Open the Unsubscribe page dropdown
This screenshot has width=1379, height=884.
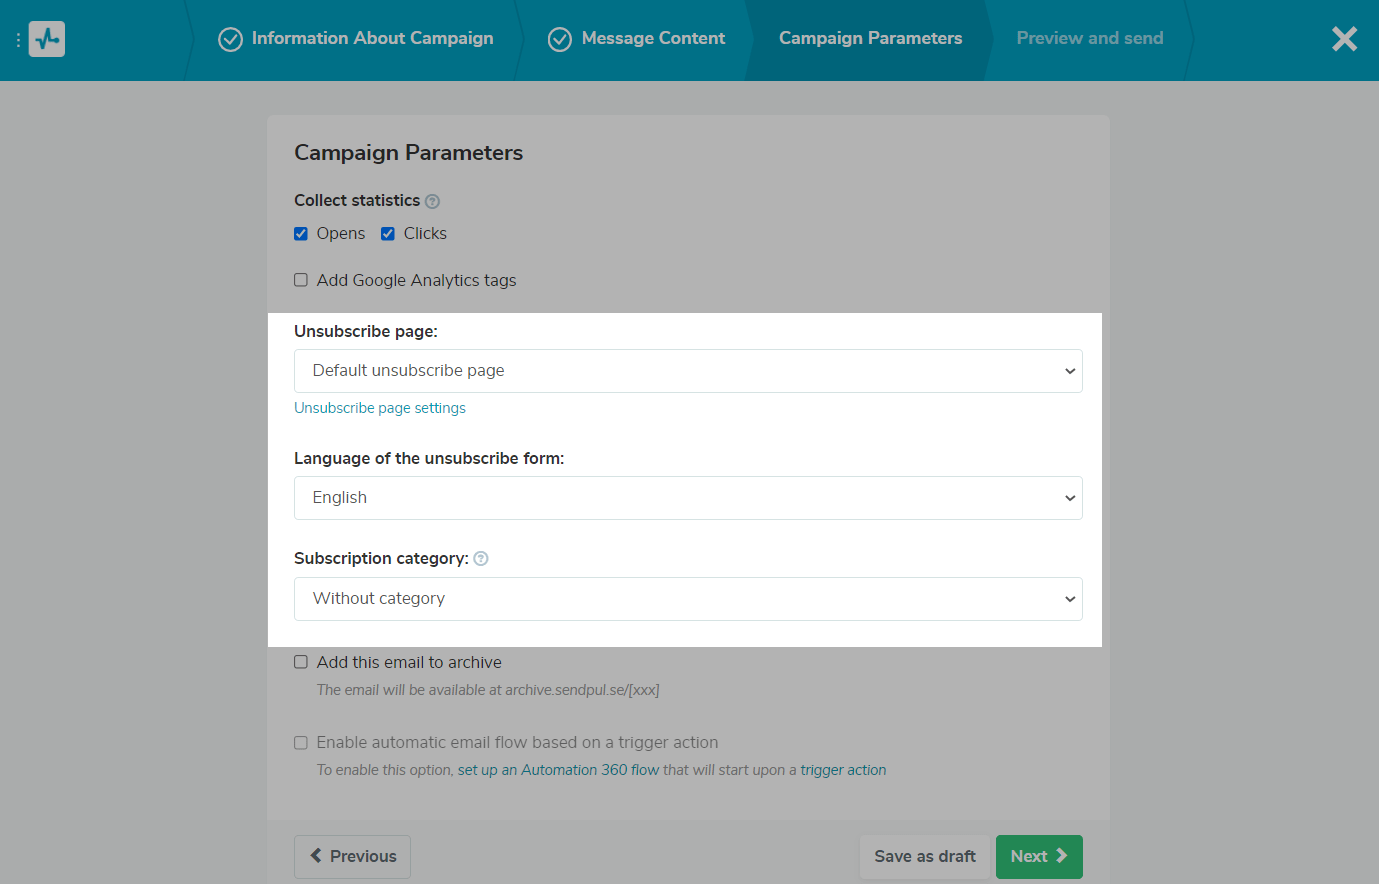point(688,371)
